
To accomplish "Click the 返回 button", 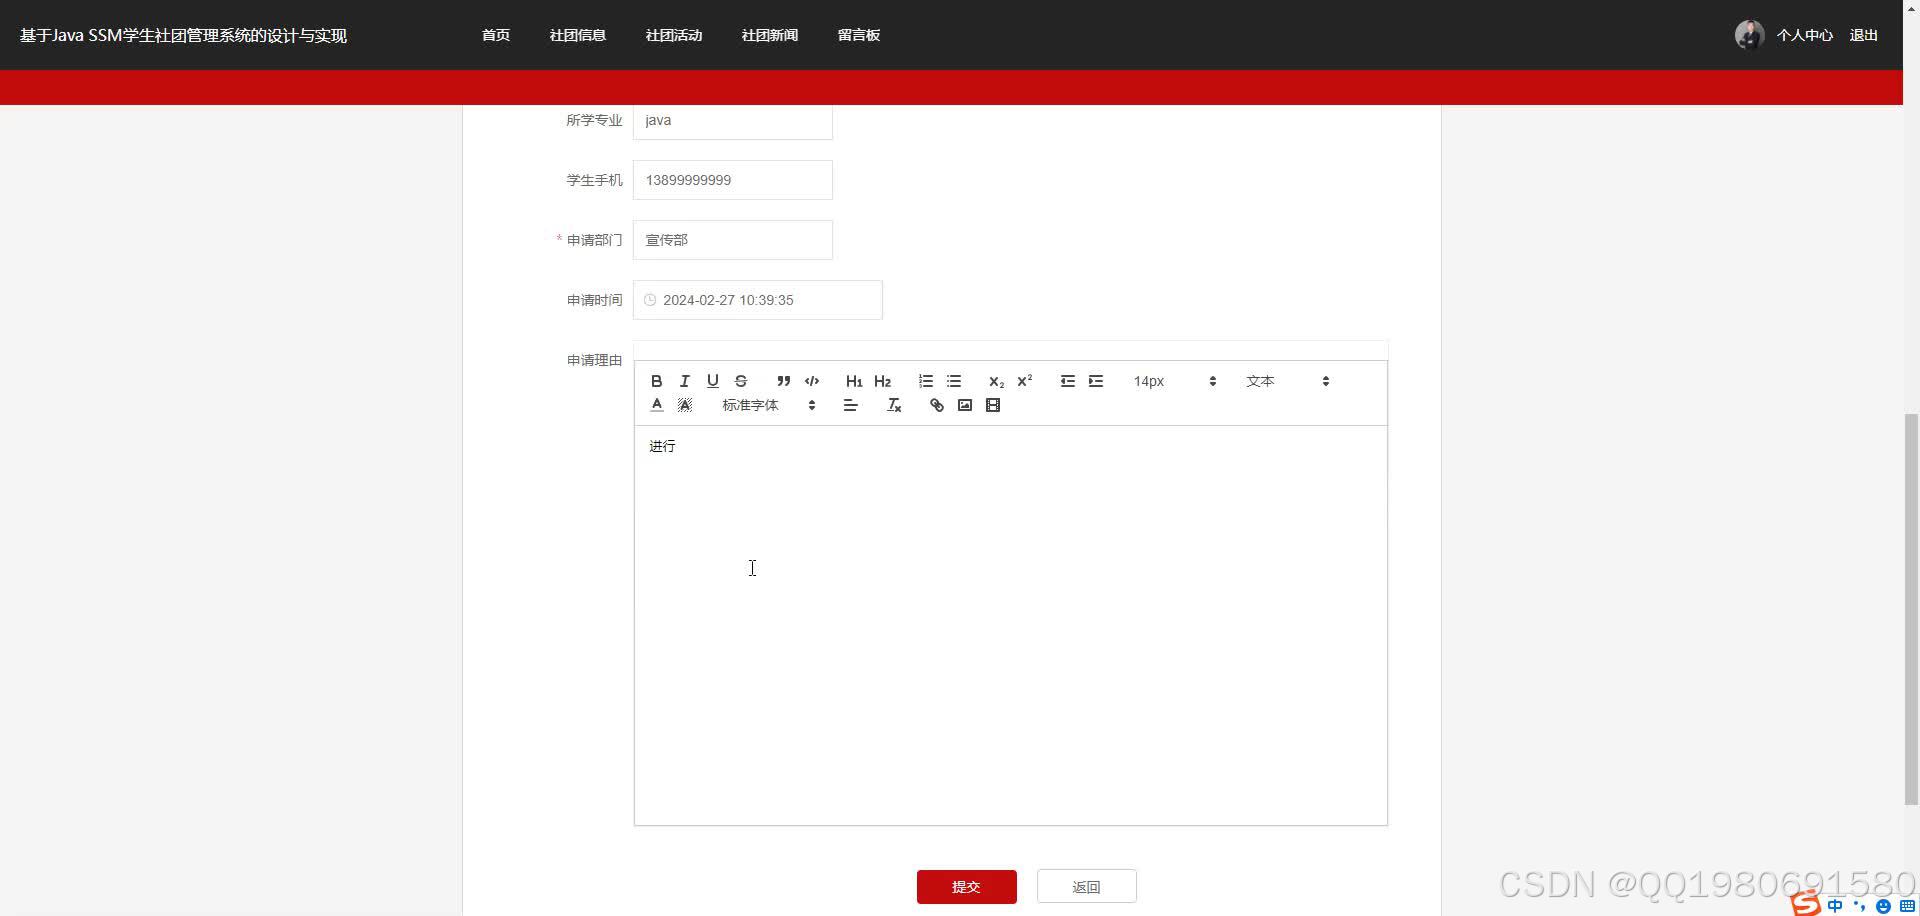I will (x=1086, y=887).
